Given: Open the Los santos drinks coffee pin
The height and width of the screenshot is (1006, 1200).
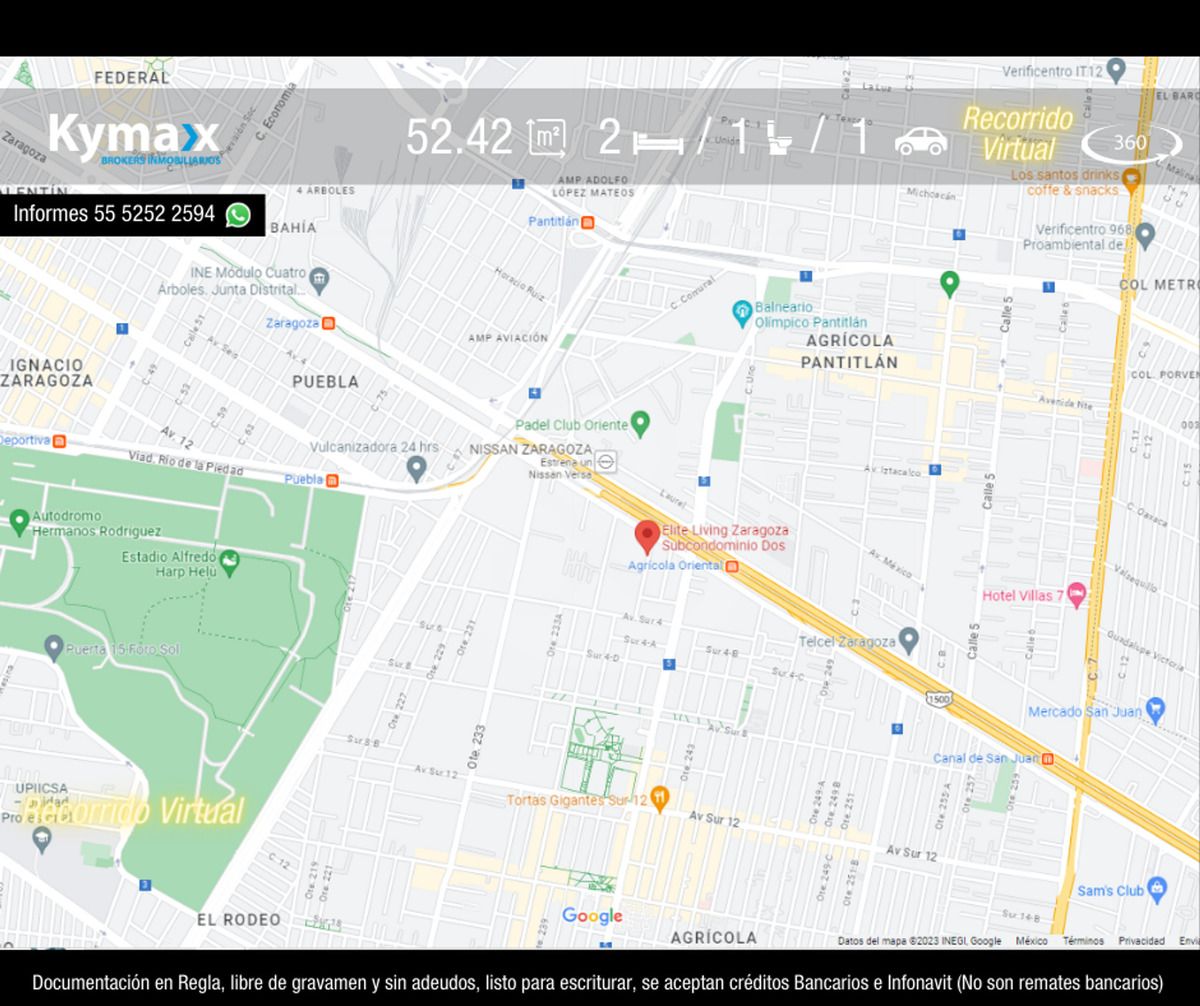Looking at the screenshot, I should [1131, 182].
